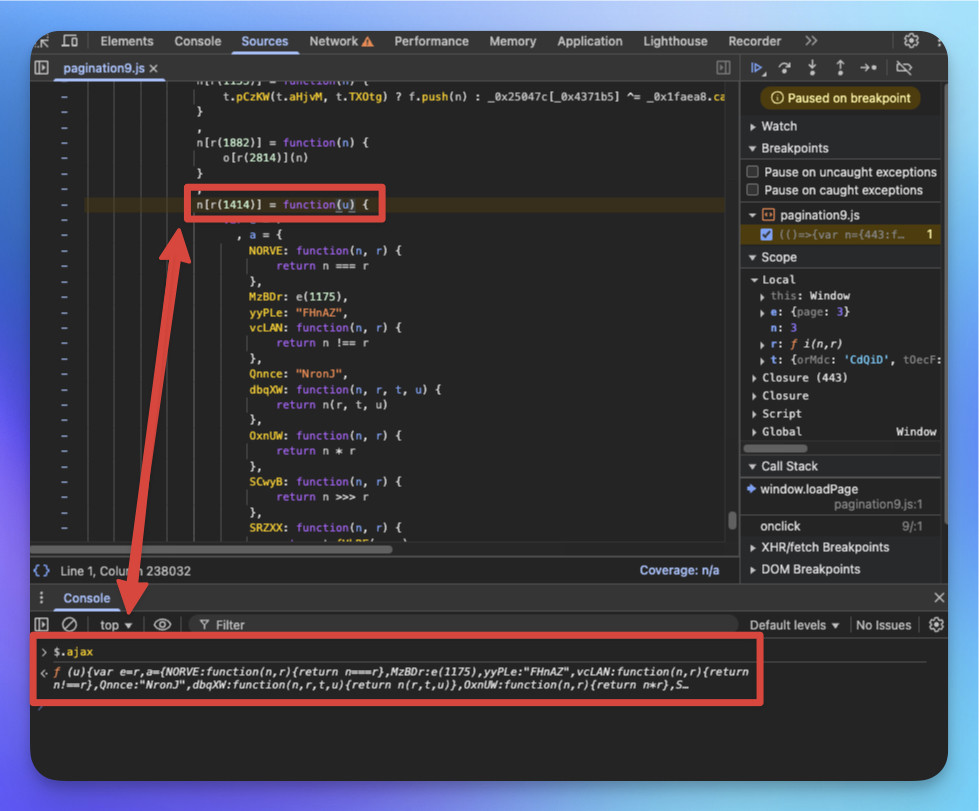Click the Coverage: n/a link

tap(679, 570)
